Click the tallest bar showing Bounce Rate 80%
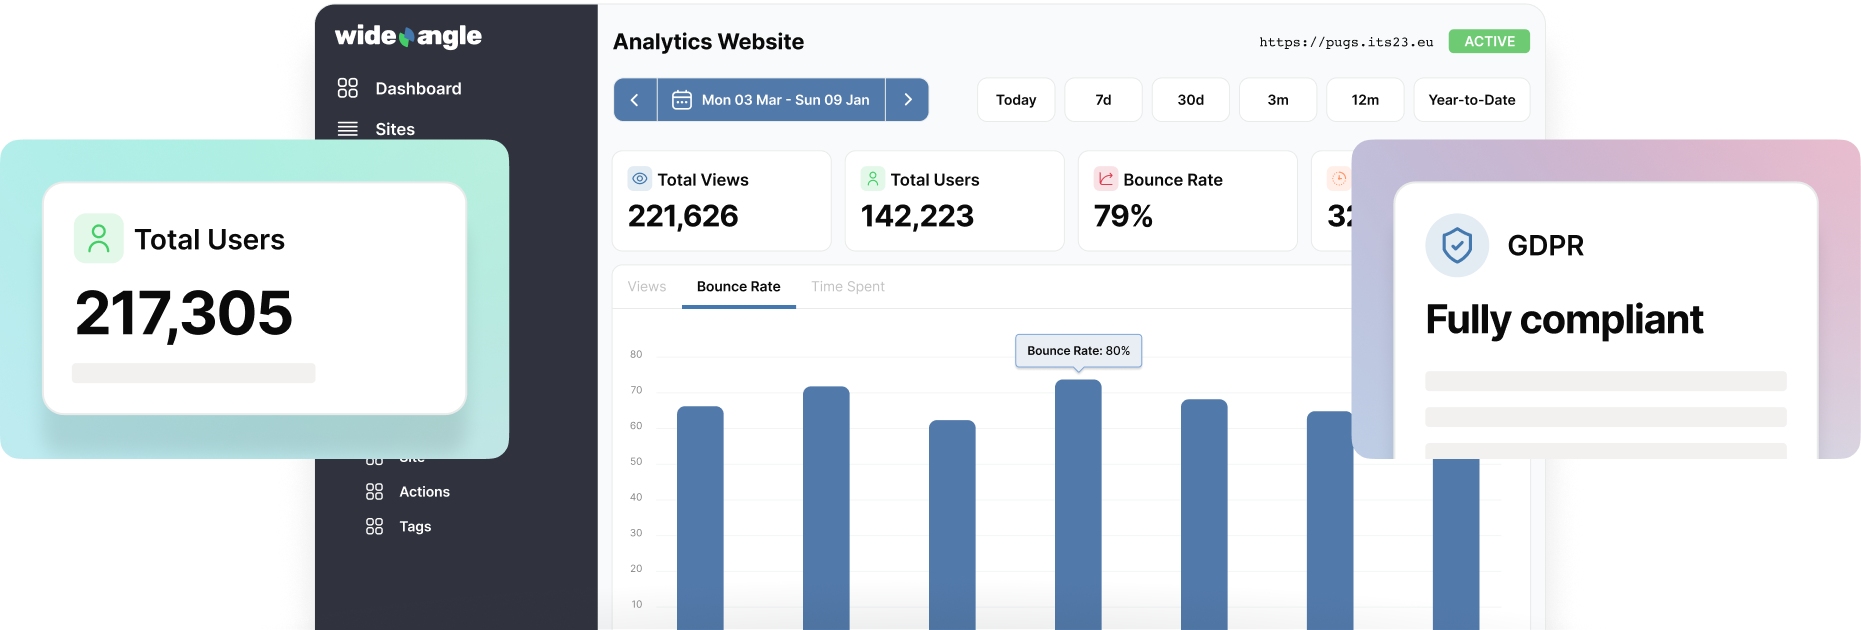 (1078, 500)
